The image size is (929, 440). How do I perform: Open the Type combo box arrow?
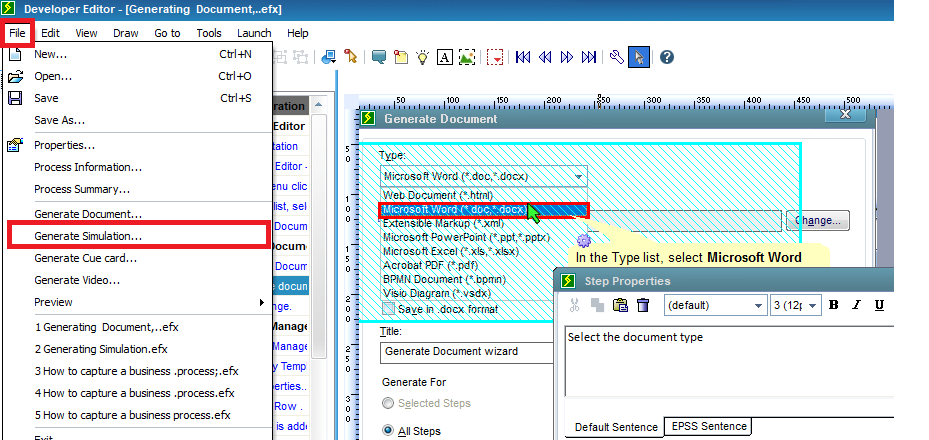(x=579, y=176)
